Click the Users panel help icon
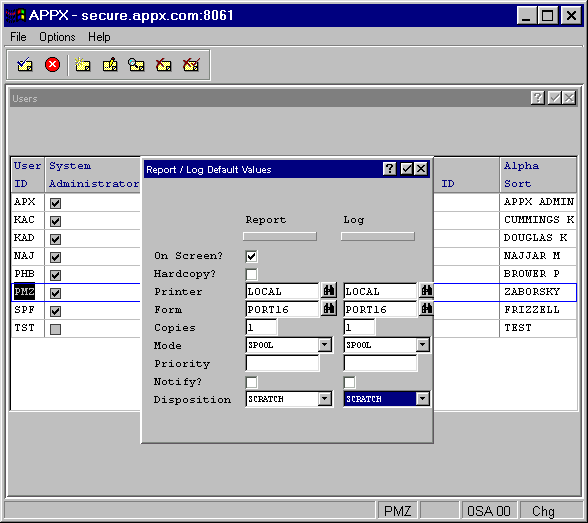The image size is (588, 523). pos(537,98)
